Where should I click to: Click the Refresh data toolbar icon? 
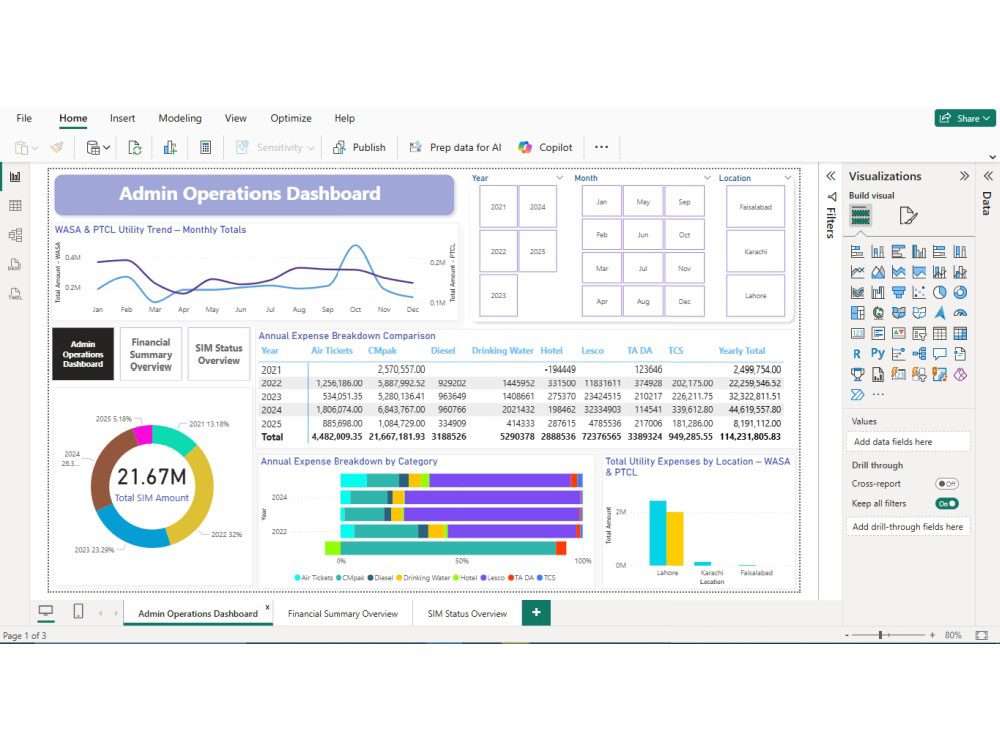coord(135,148)
